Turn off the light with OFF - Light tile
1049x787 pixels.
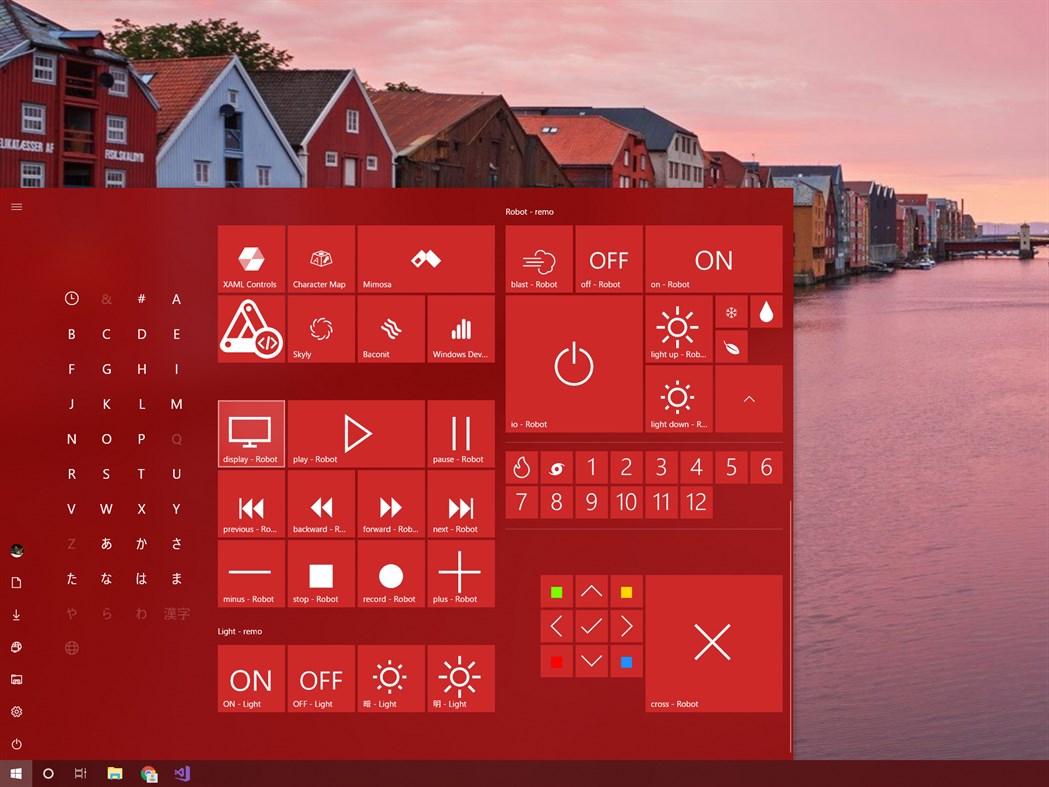coord(321,679)
